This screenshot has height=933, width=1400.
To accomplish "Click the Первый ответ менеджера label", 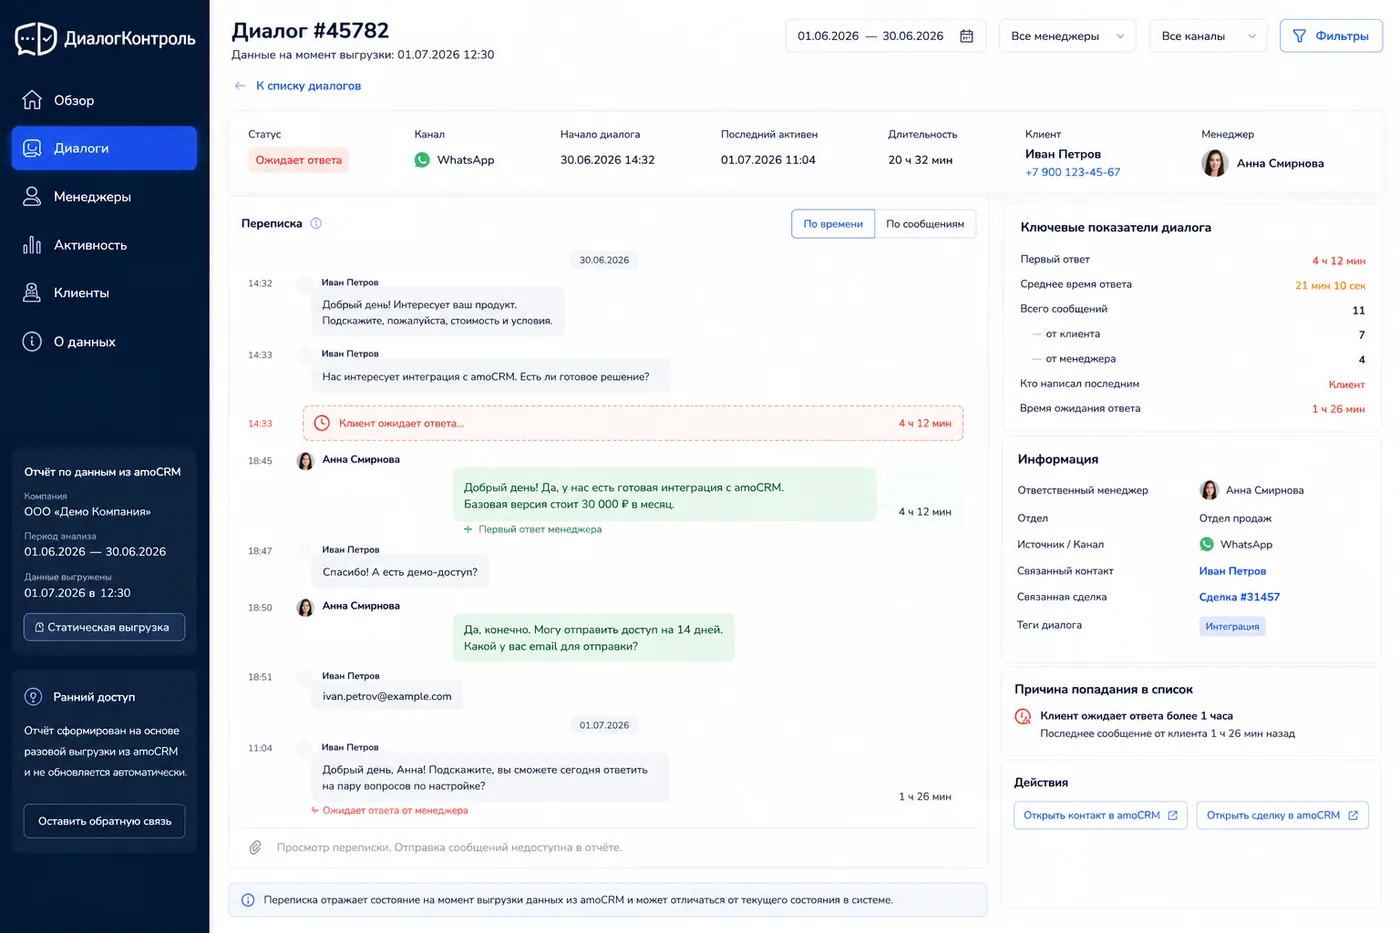I will pyautogui.click(x=540, y=530).
